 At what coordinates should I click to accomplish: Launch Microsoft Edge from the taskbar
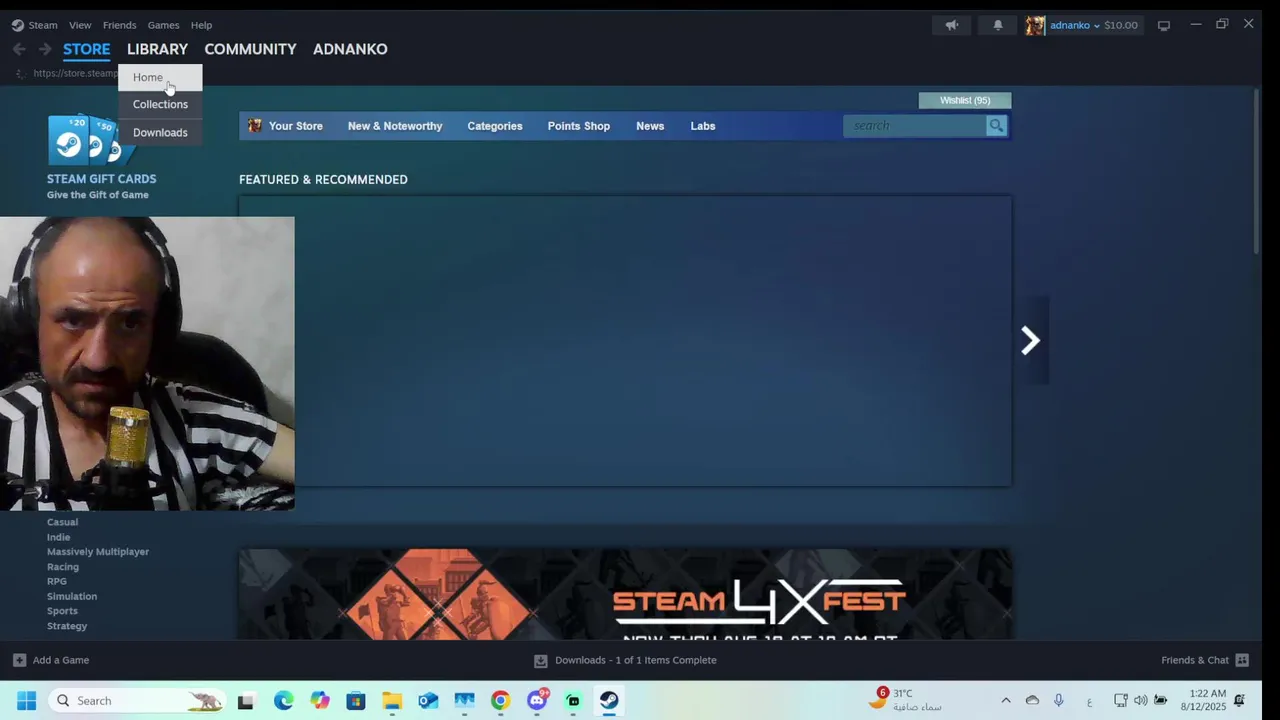point(284,701)
